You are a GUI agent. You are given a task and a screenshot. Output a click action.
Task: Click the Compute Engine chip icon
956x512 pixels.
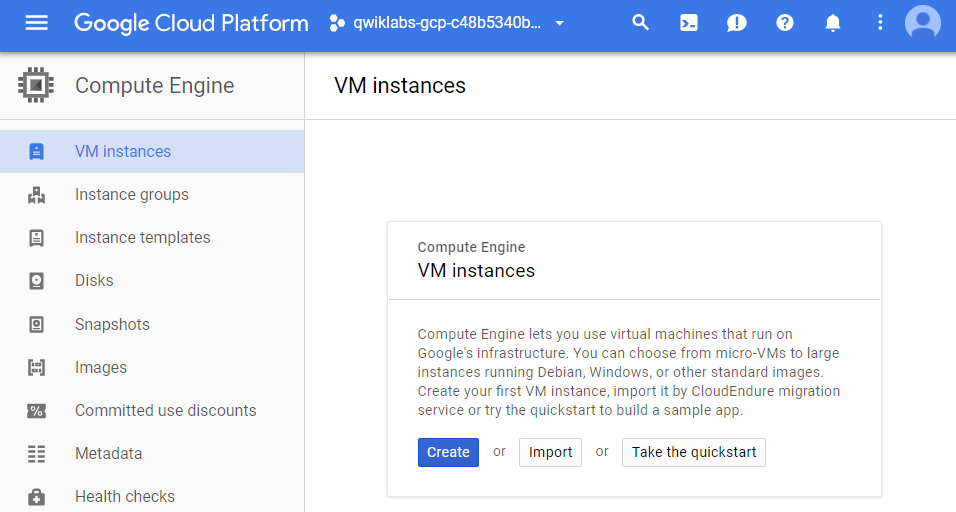tap(36, 85)
